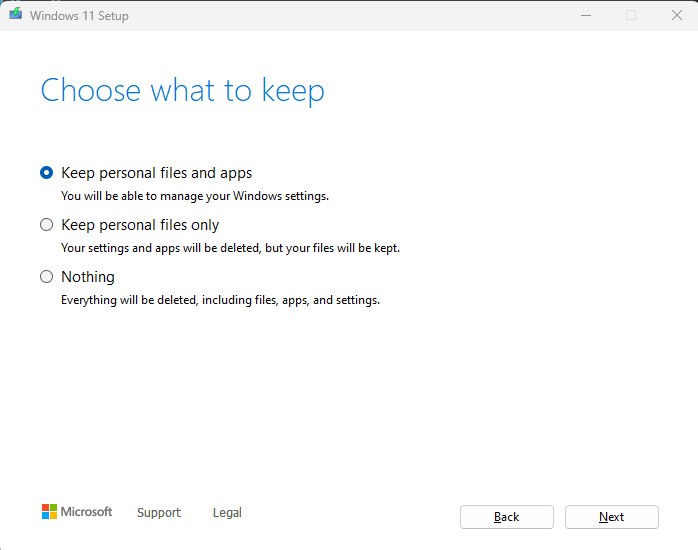Go Back to previous setup step

coord(507,517)
